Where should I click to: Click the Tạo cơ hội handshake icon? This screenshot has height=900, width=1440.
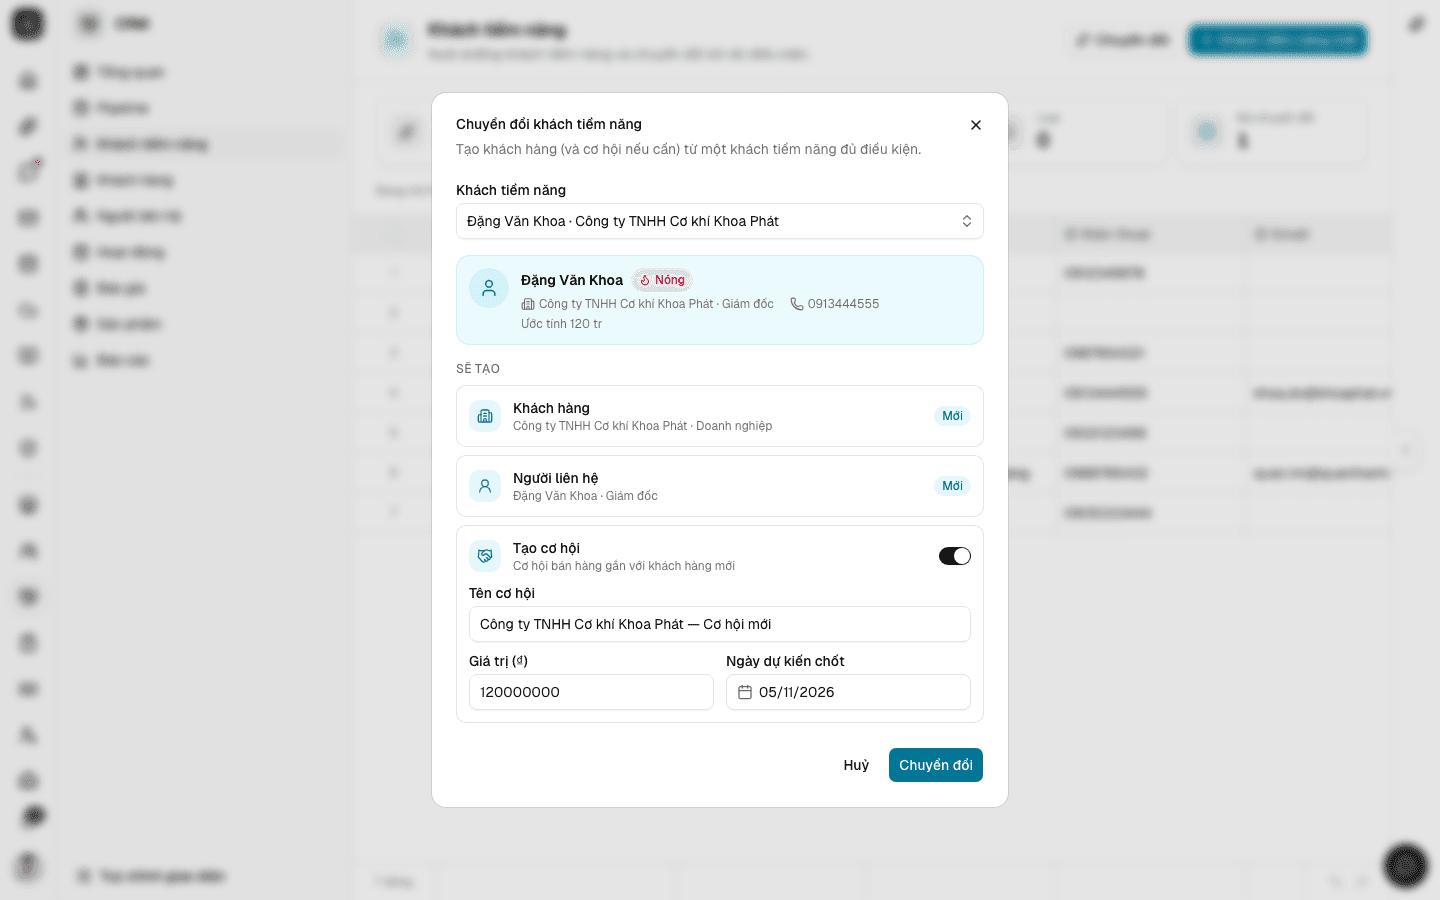tap(485, 556)
